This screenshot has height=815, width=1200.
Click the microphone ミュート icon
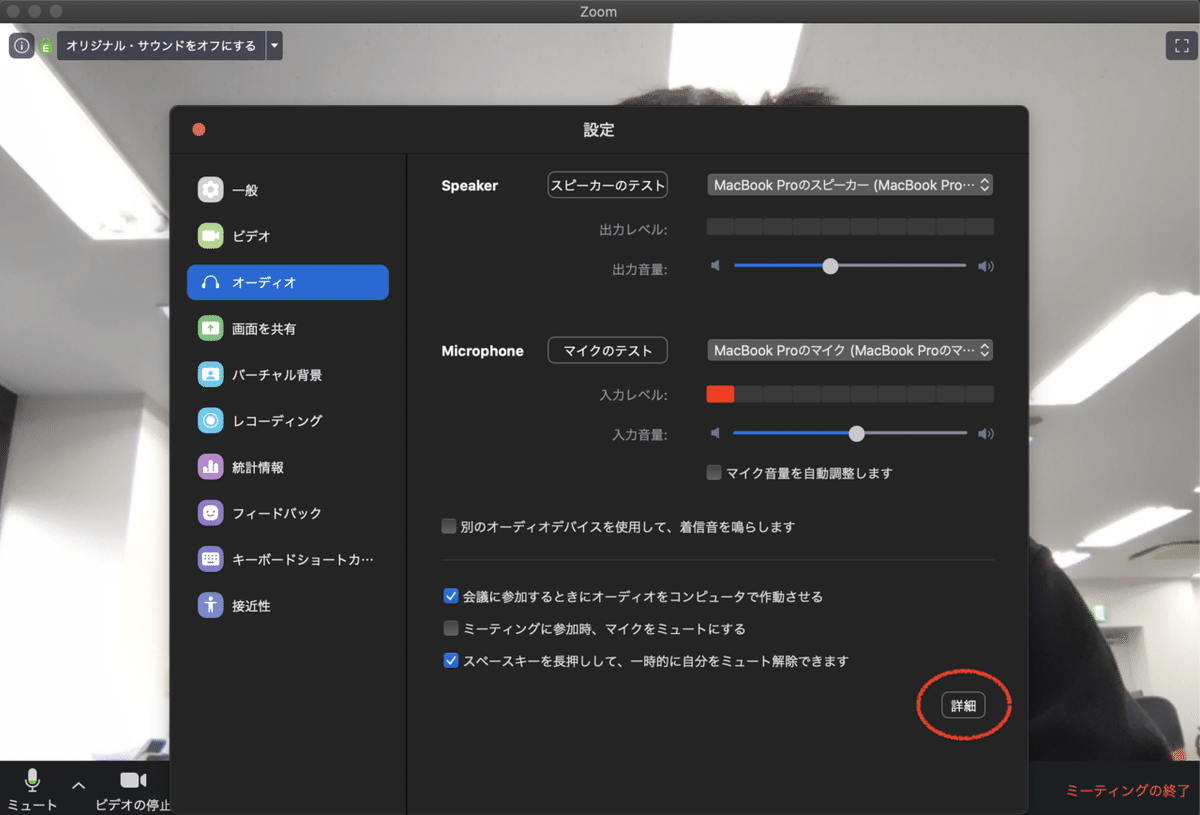(x=33, y=781)
